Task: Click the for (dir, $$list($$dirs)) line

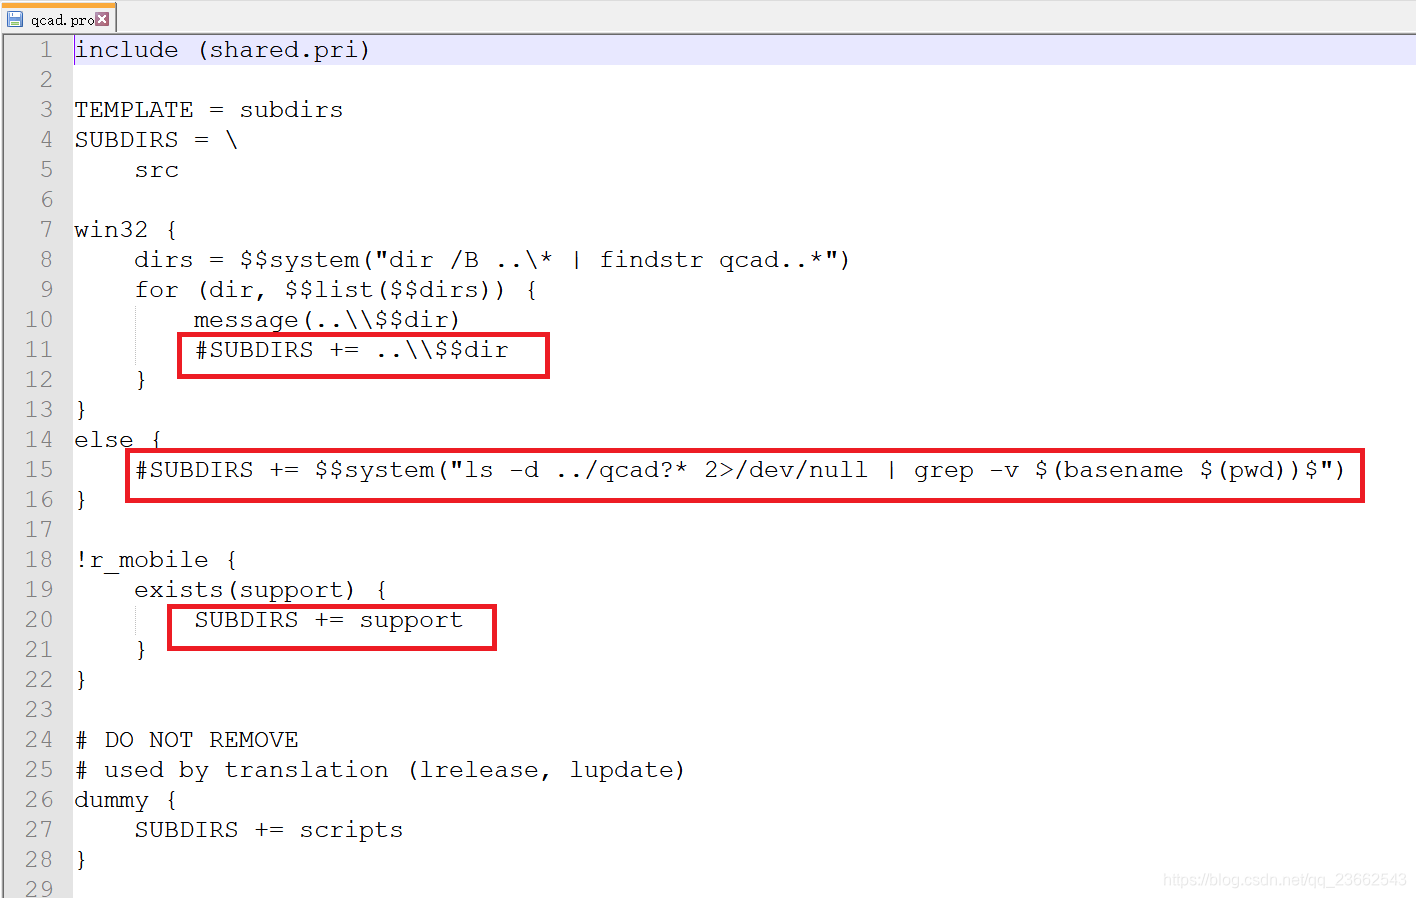Action: [x=336, y=290]
